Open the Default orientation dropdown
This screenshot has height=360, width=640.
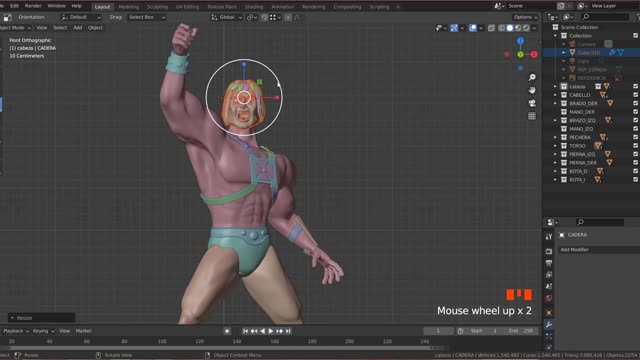(81, 17)
